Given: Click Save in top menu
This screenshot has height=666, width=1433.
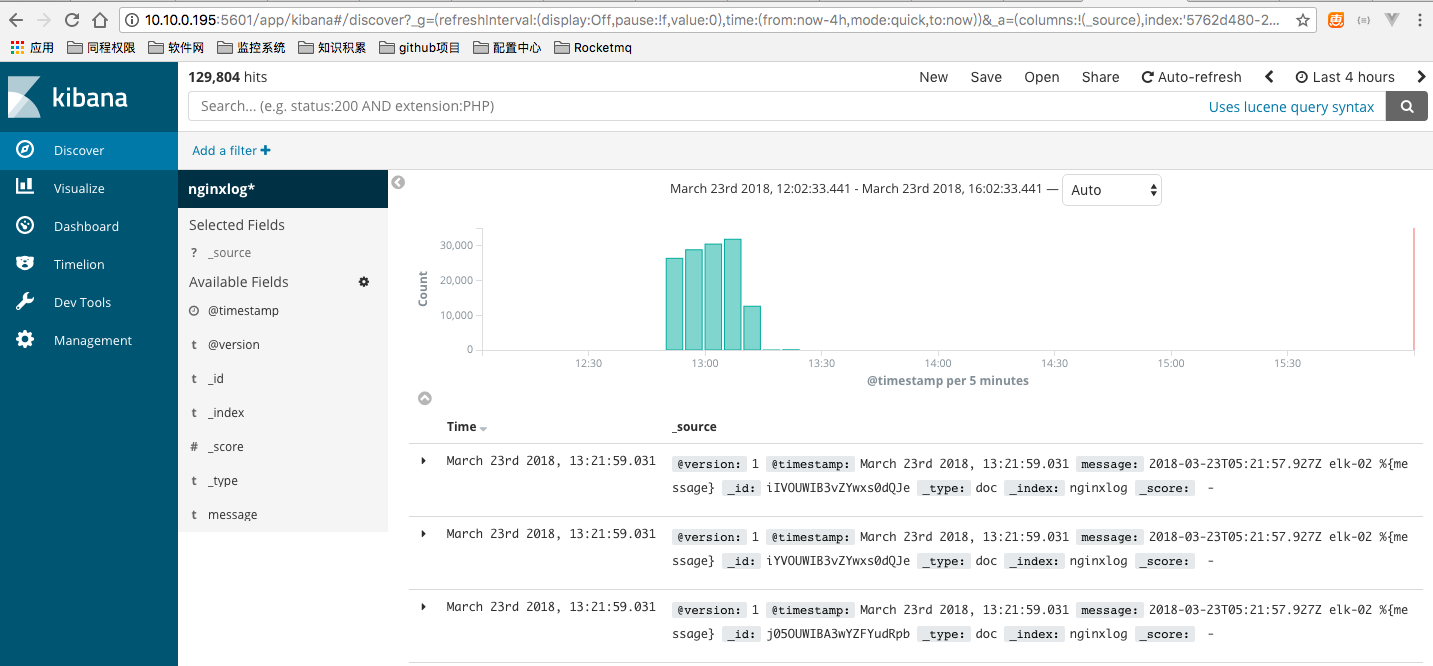Looking at the screenshot, I should pos(986,77).
